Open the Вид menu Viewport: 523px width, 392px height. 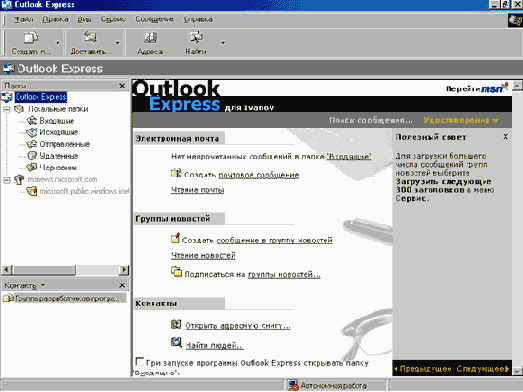[x=84, y=19]
